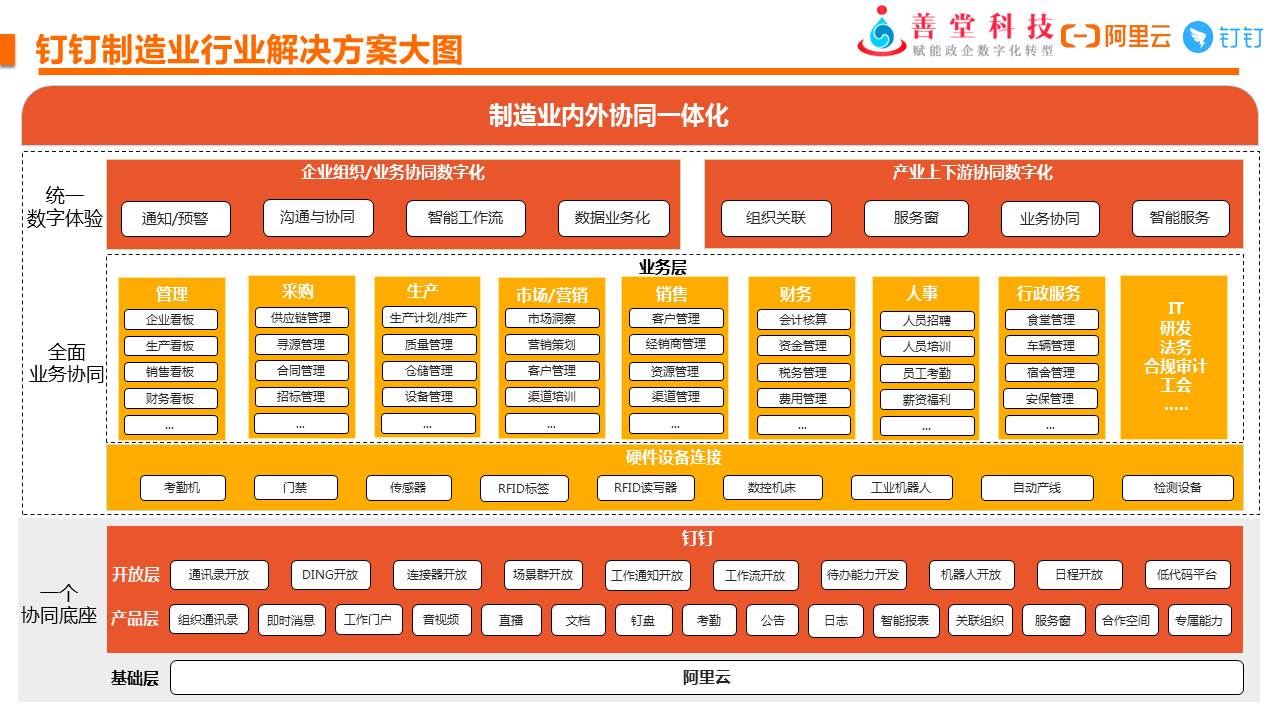Click 生产计划/排产 in 生产 column

[429, 318]
